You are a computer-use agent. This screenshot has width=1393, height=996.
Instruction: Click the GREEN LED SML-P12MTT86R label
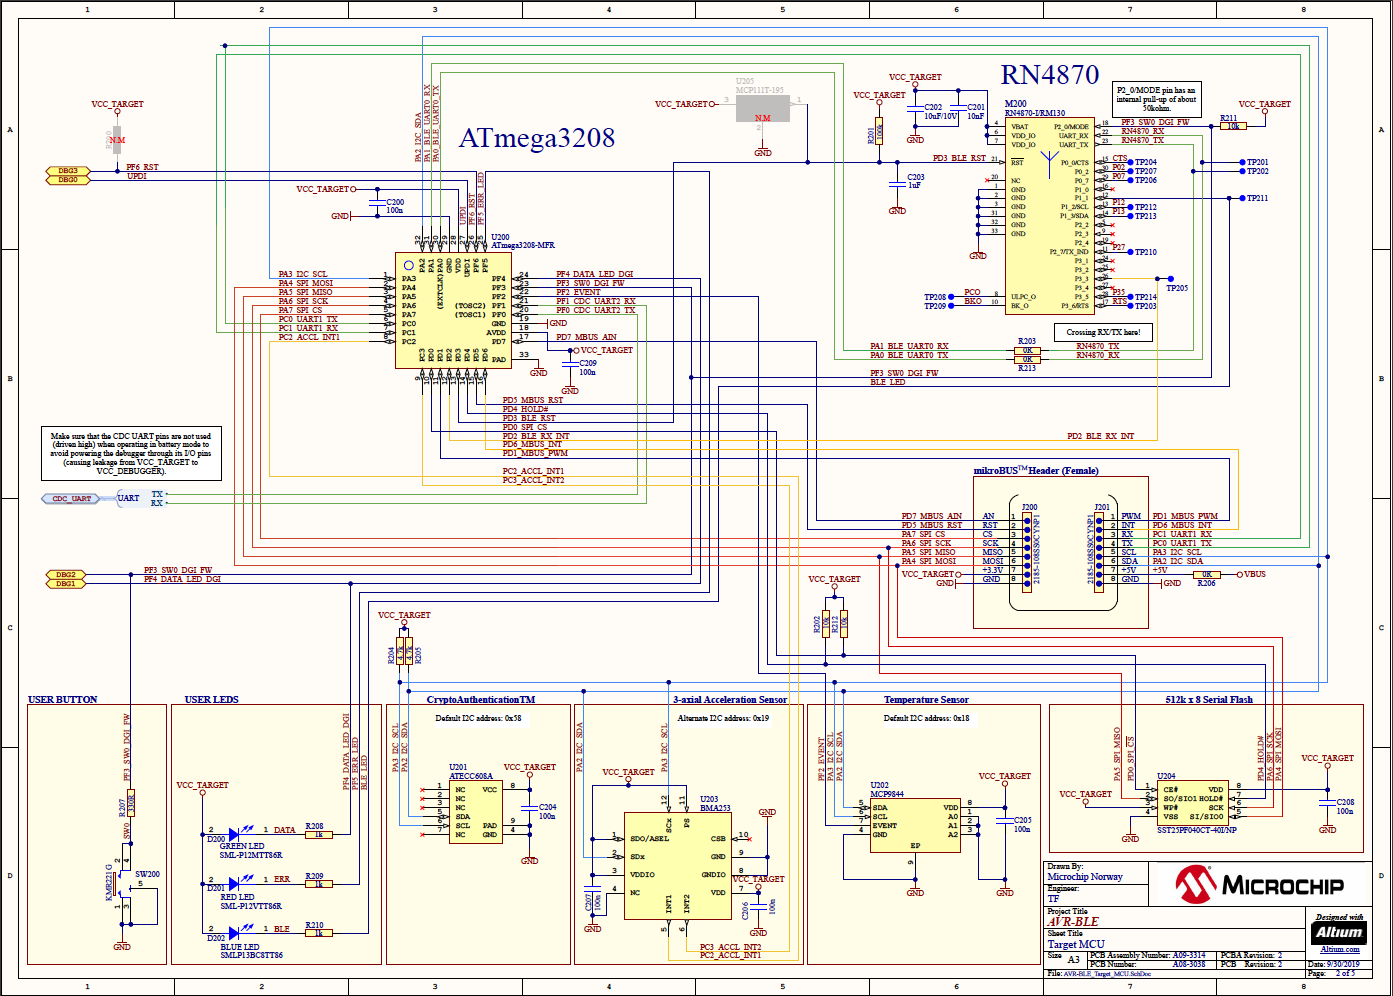(x=251, y=851)
